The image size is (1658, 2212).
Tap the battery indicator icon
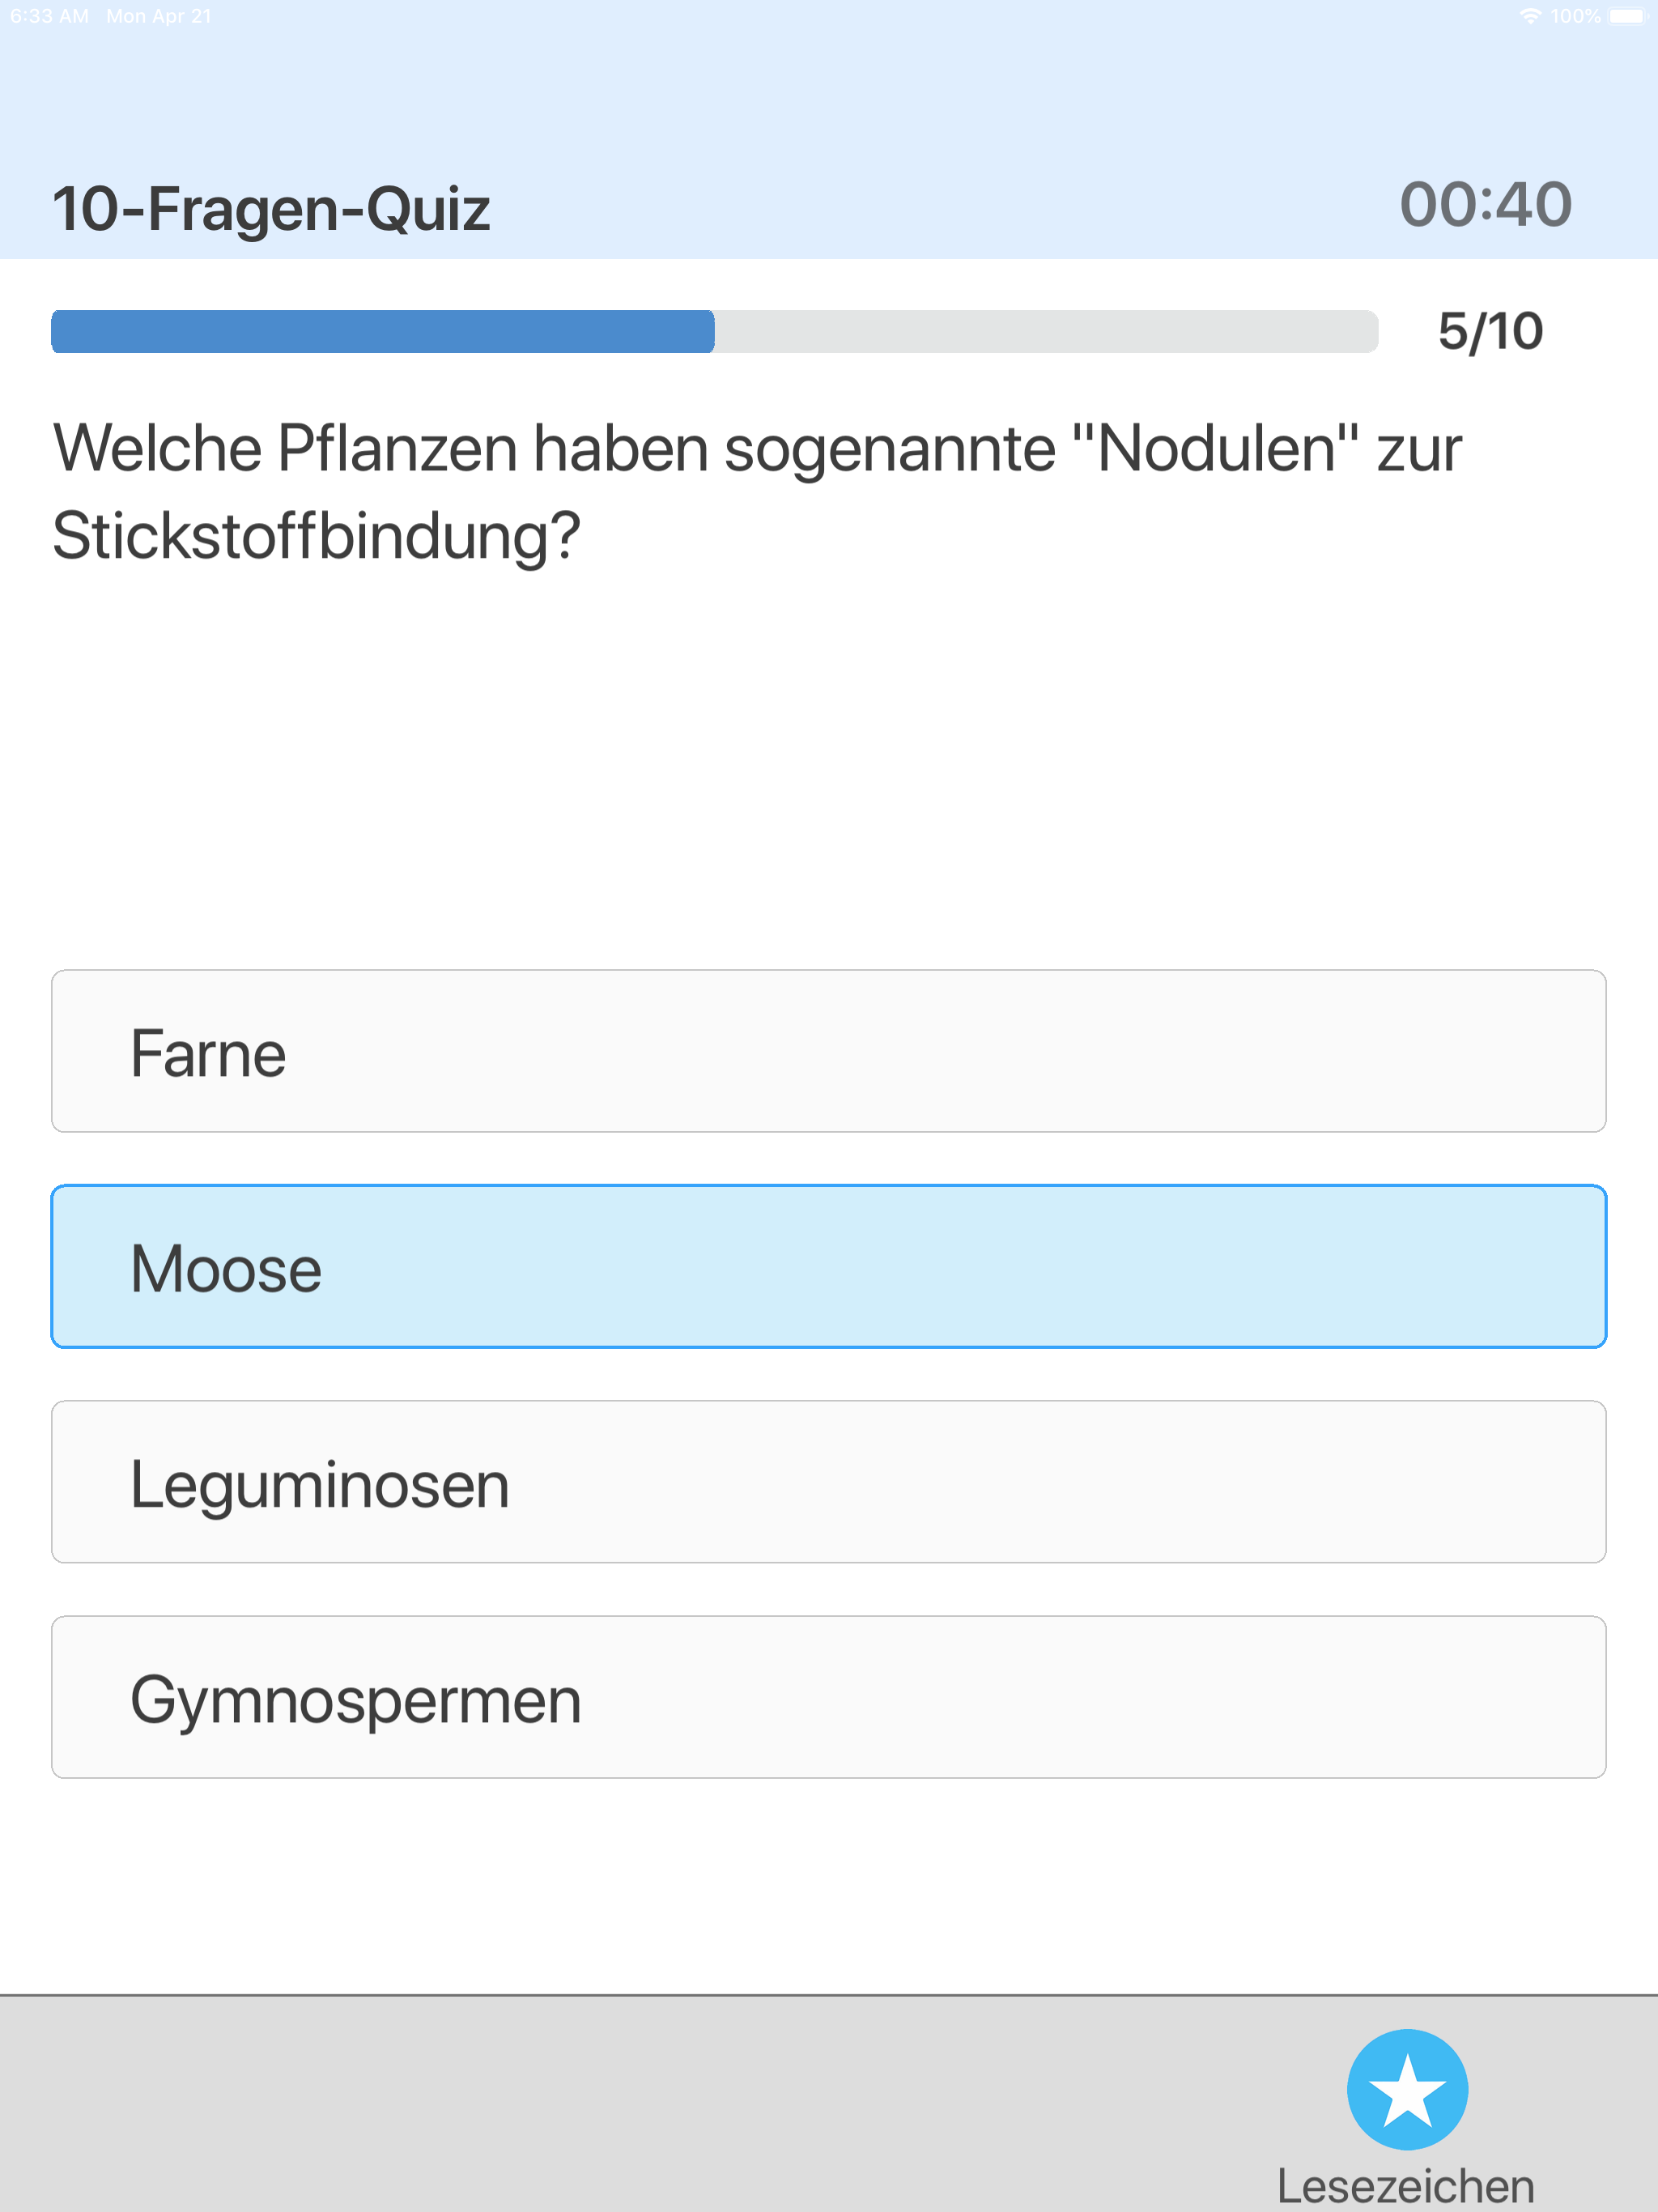(1627, 16)
